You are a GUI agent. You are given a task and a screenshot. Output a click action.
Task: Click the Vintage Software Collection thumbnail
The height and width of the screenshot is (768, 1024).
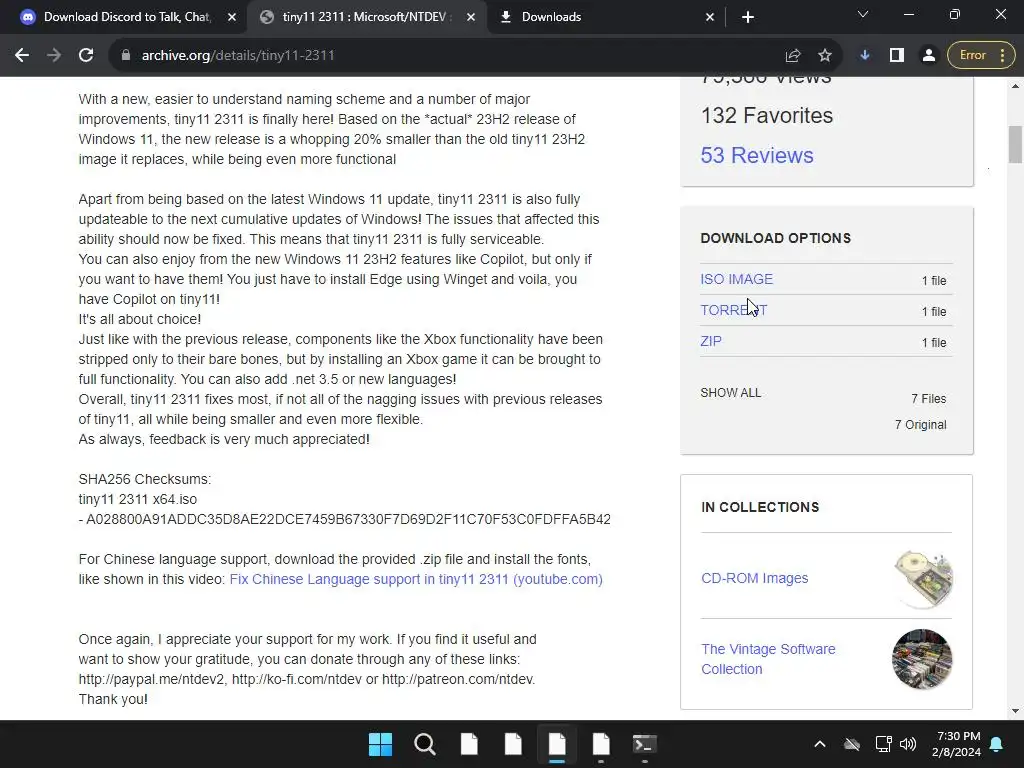pyautogui.click(x=922, y=659)
